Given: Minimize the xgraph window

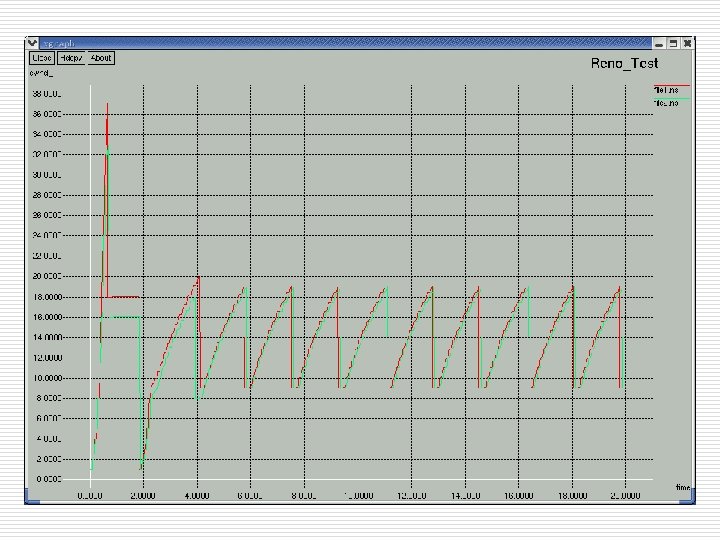Looking at the screenshot, I should coord(659,44).
